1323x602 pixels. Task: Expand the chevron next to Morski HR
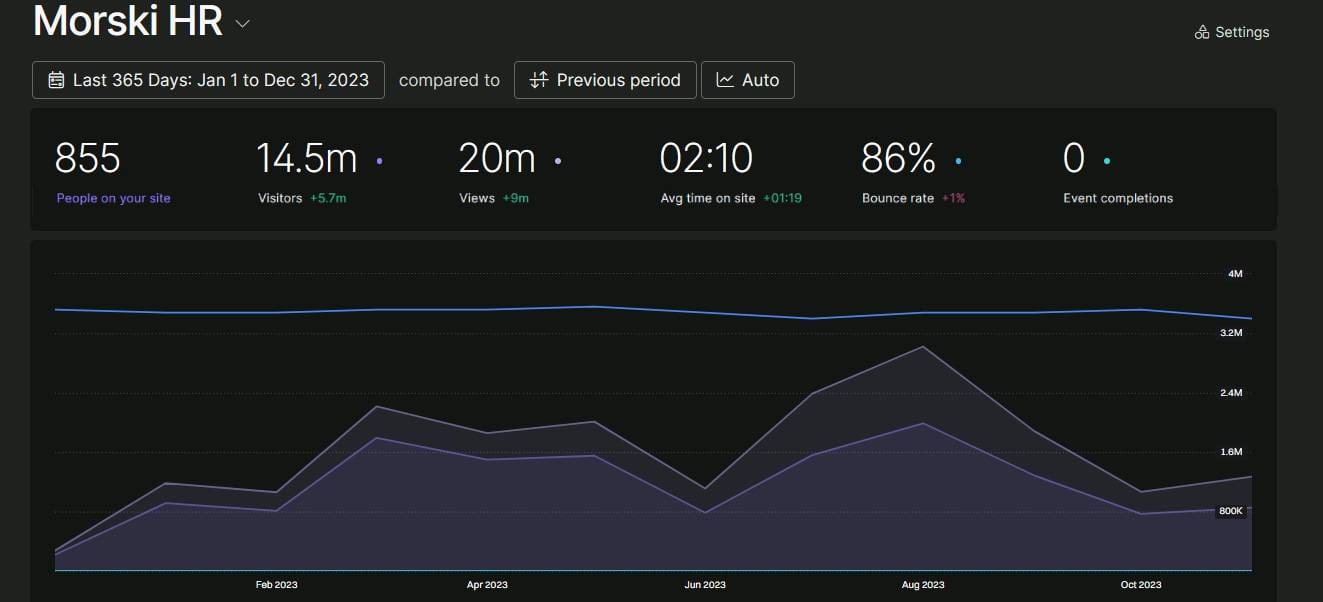click(242, 24)
